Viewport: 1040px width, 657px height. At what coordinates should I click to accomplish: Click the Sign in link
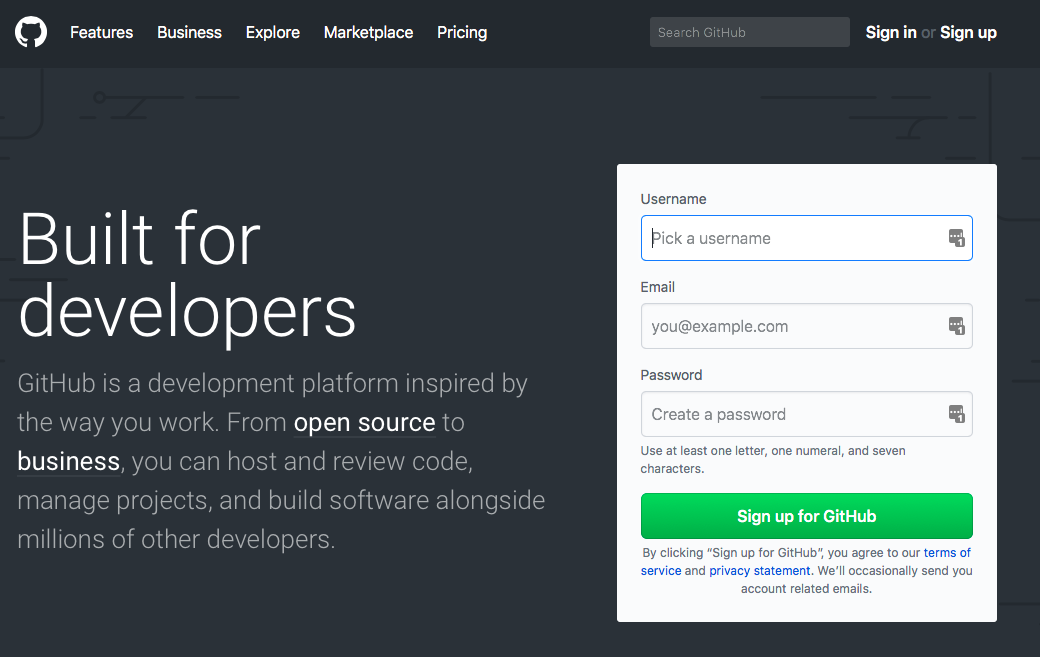coord(890,32)
